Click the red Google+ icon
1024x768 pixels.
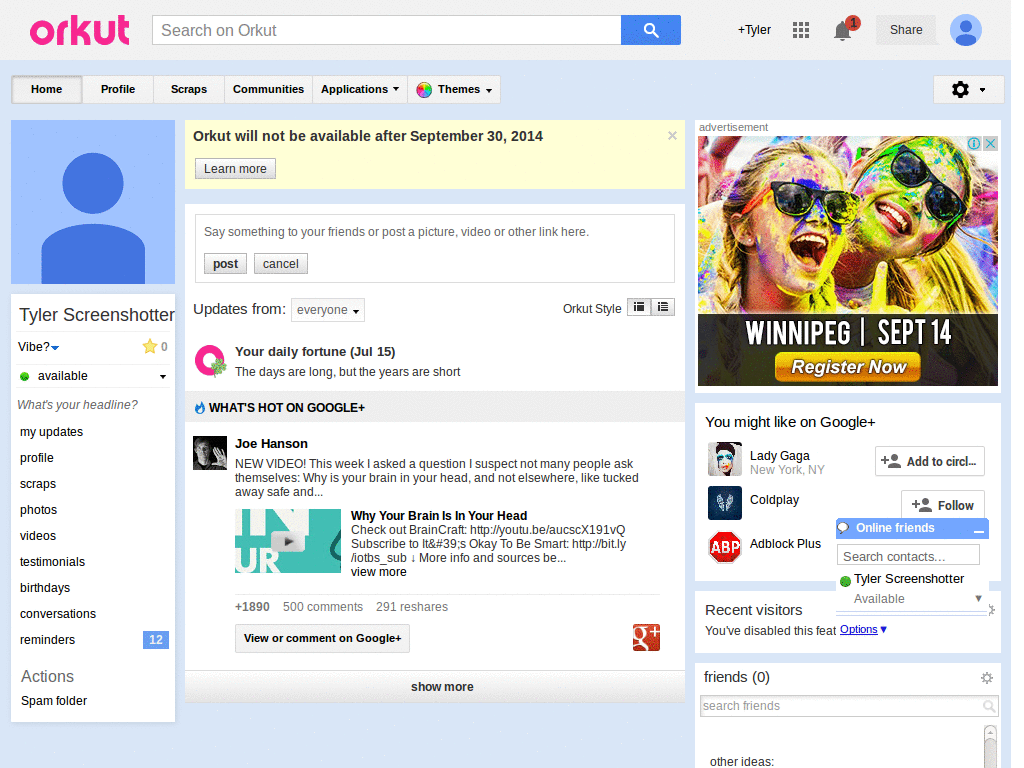[646, 638]
